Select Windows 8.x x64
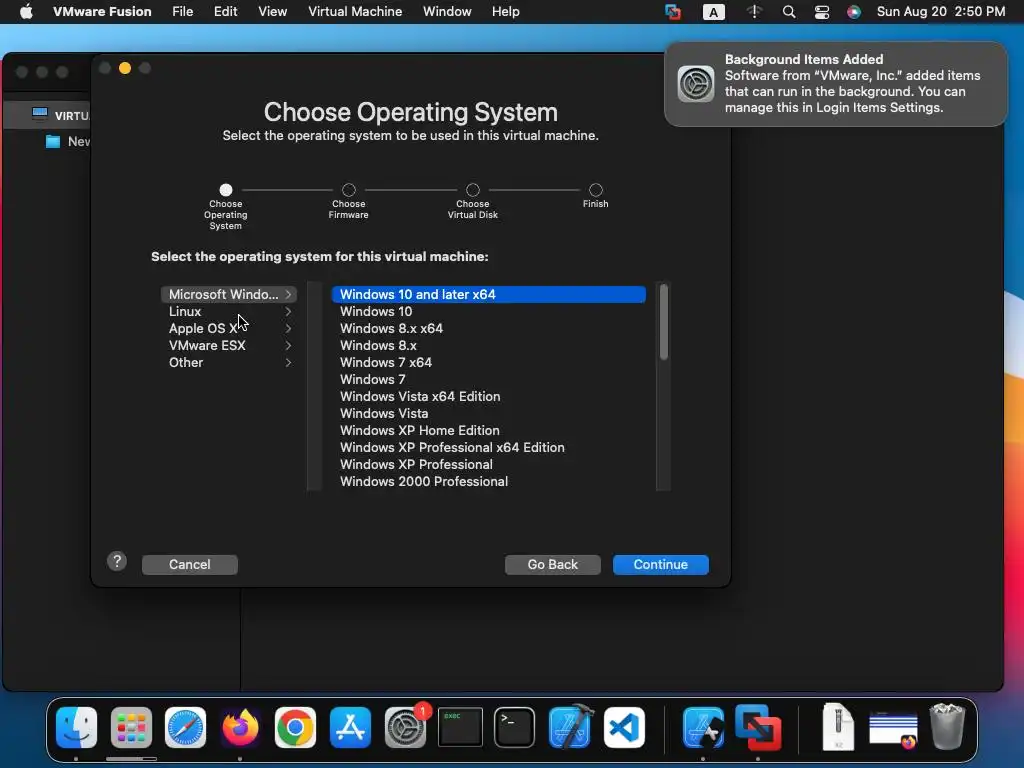The image size is (1024, 768). tap(488, 328)
